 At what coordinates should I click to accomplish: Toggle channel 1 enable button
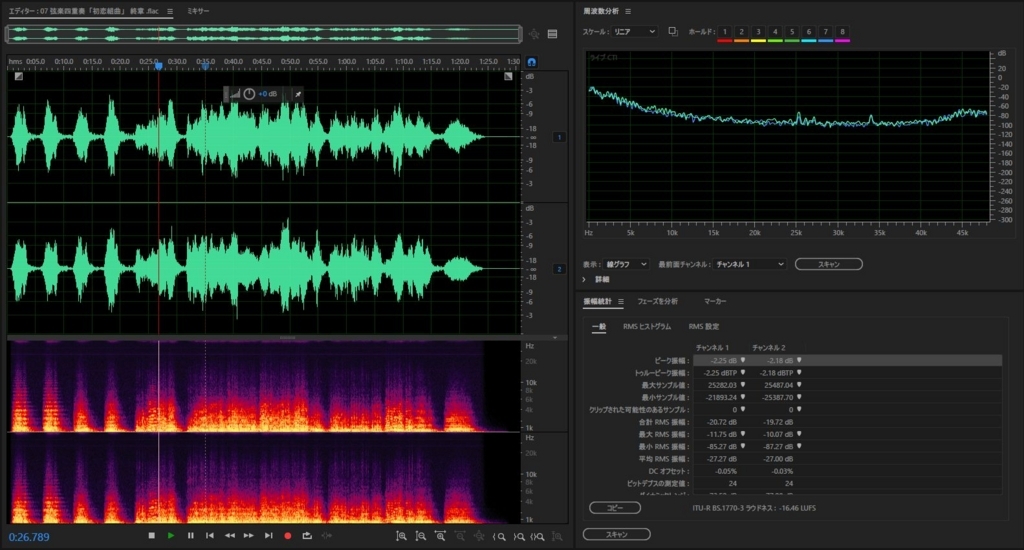pyautogui.click(x=559, y=137)
